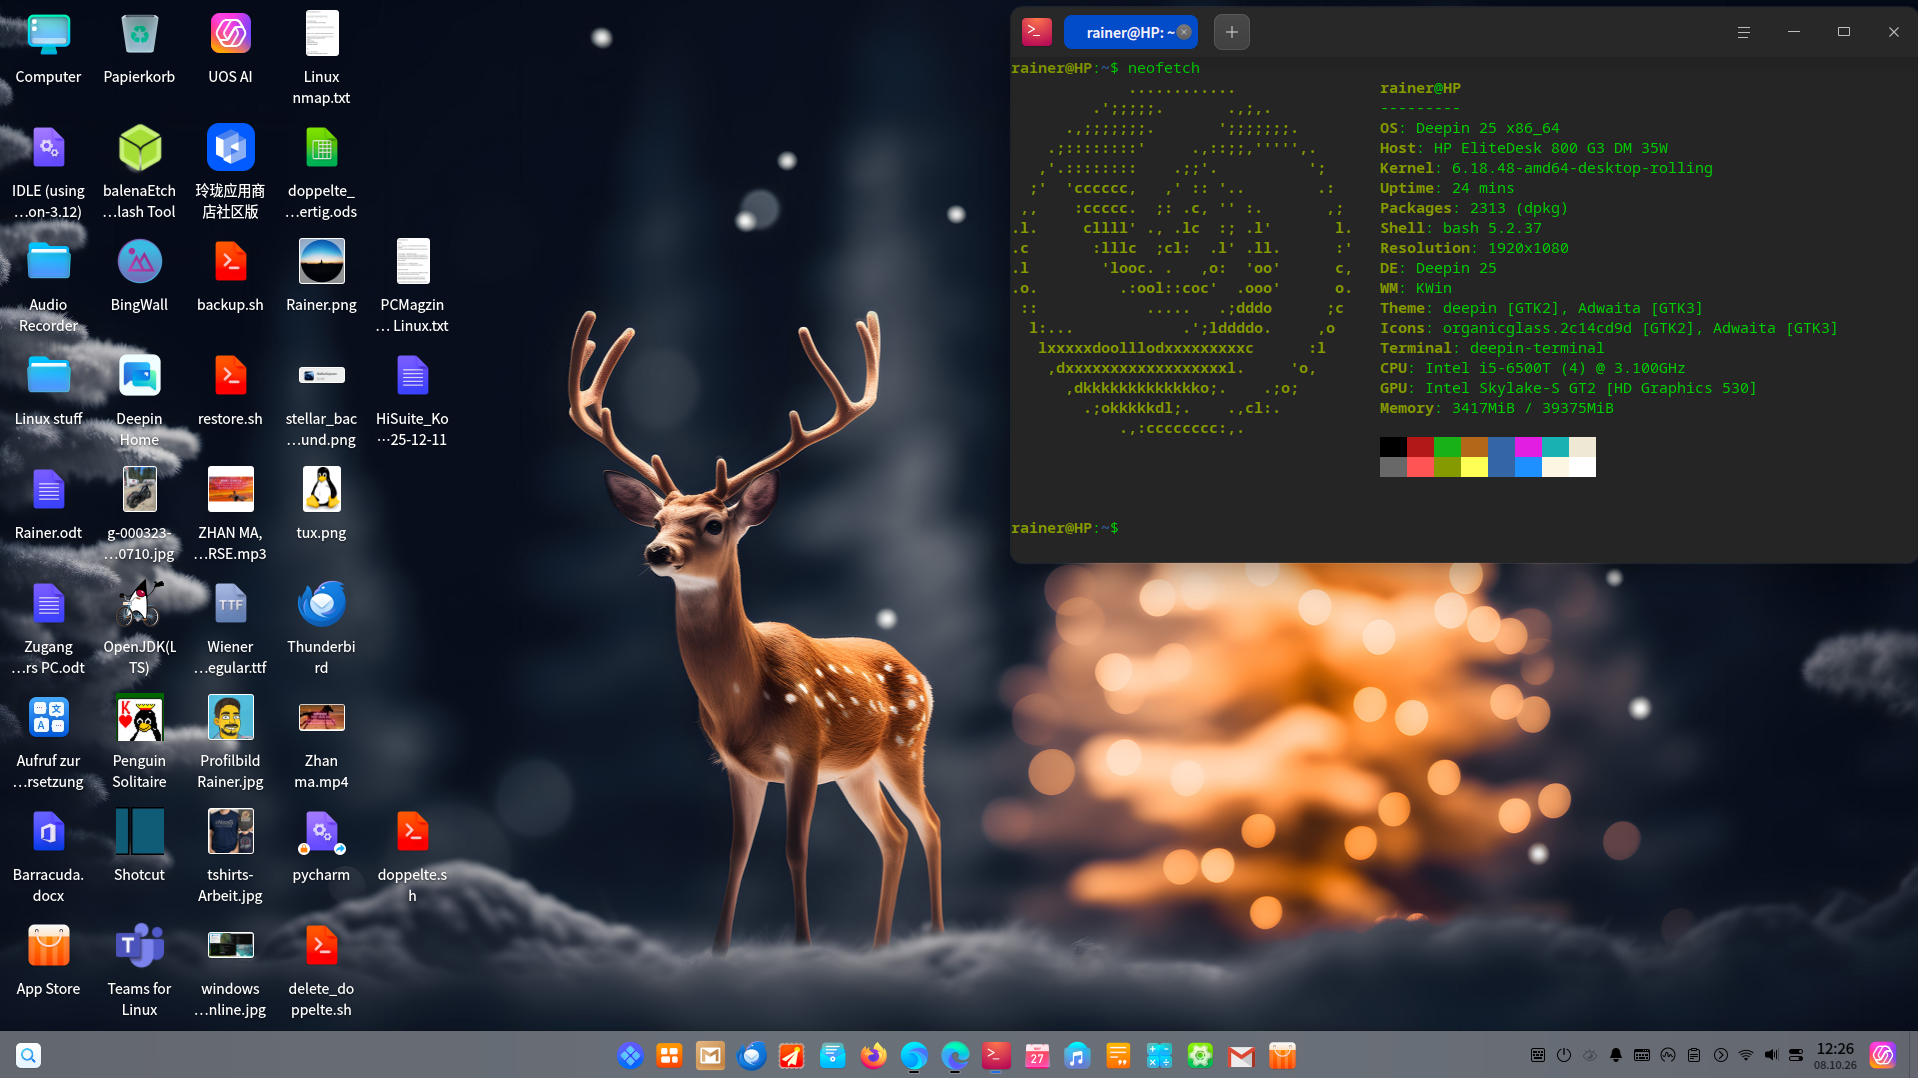Select the Linux nmap.txt file
This screenshot has height=1078, width=1918.
pos(321,58)
